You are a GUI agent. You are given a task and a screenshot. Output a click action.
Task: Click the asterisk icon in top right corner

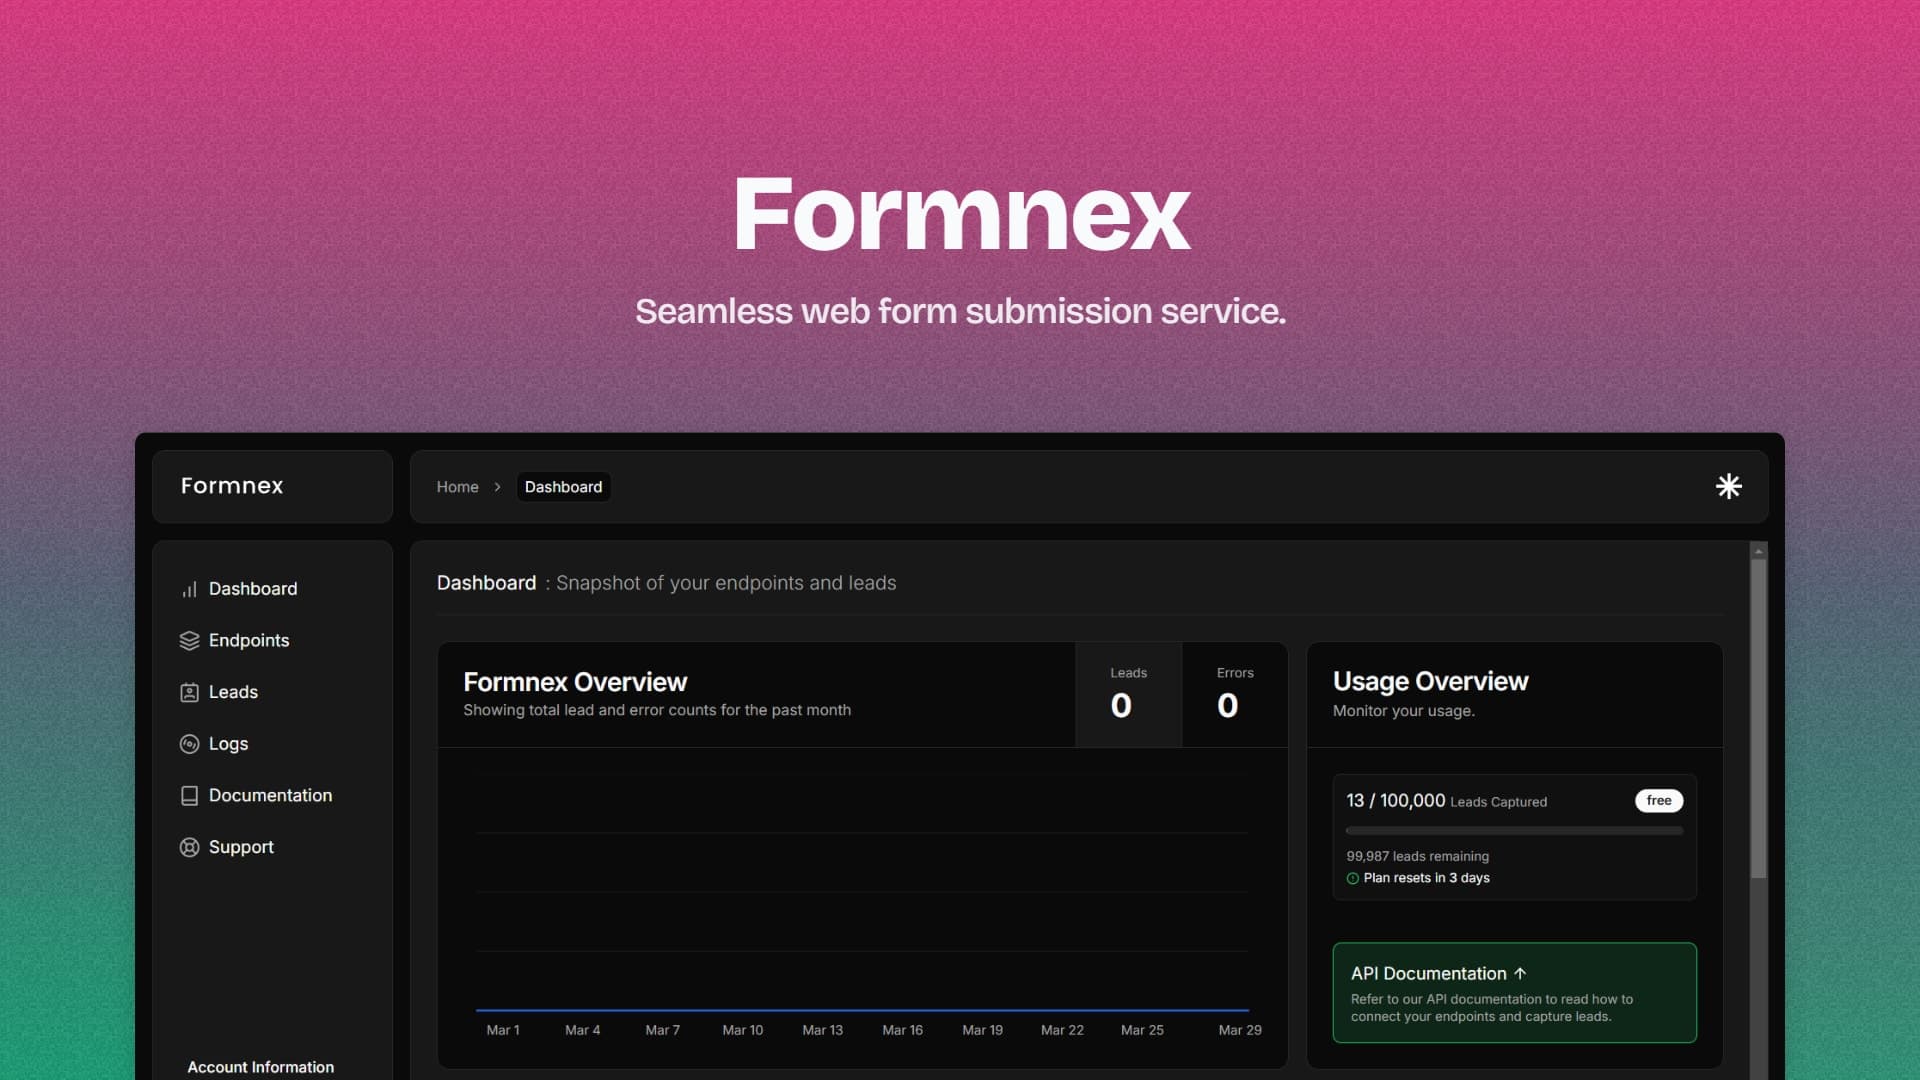(1729, 486)
